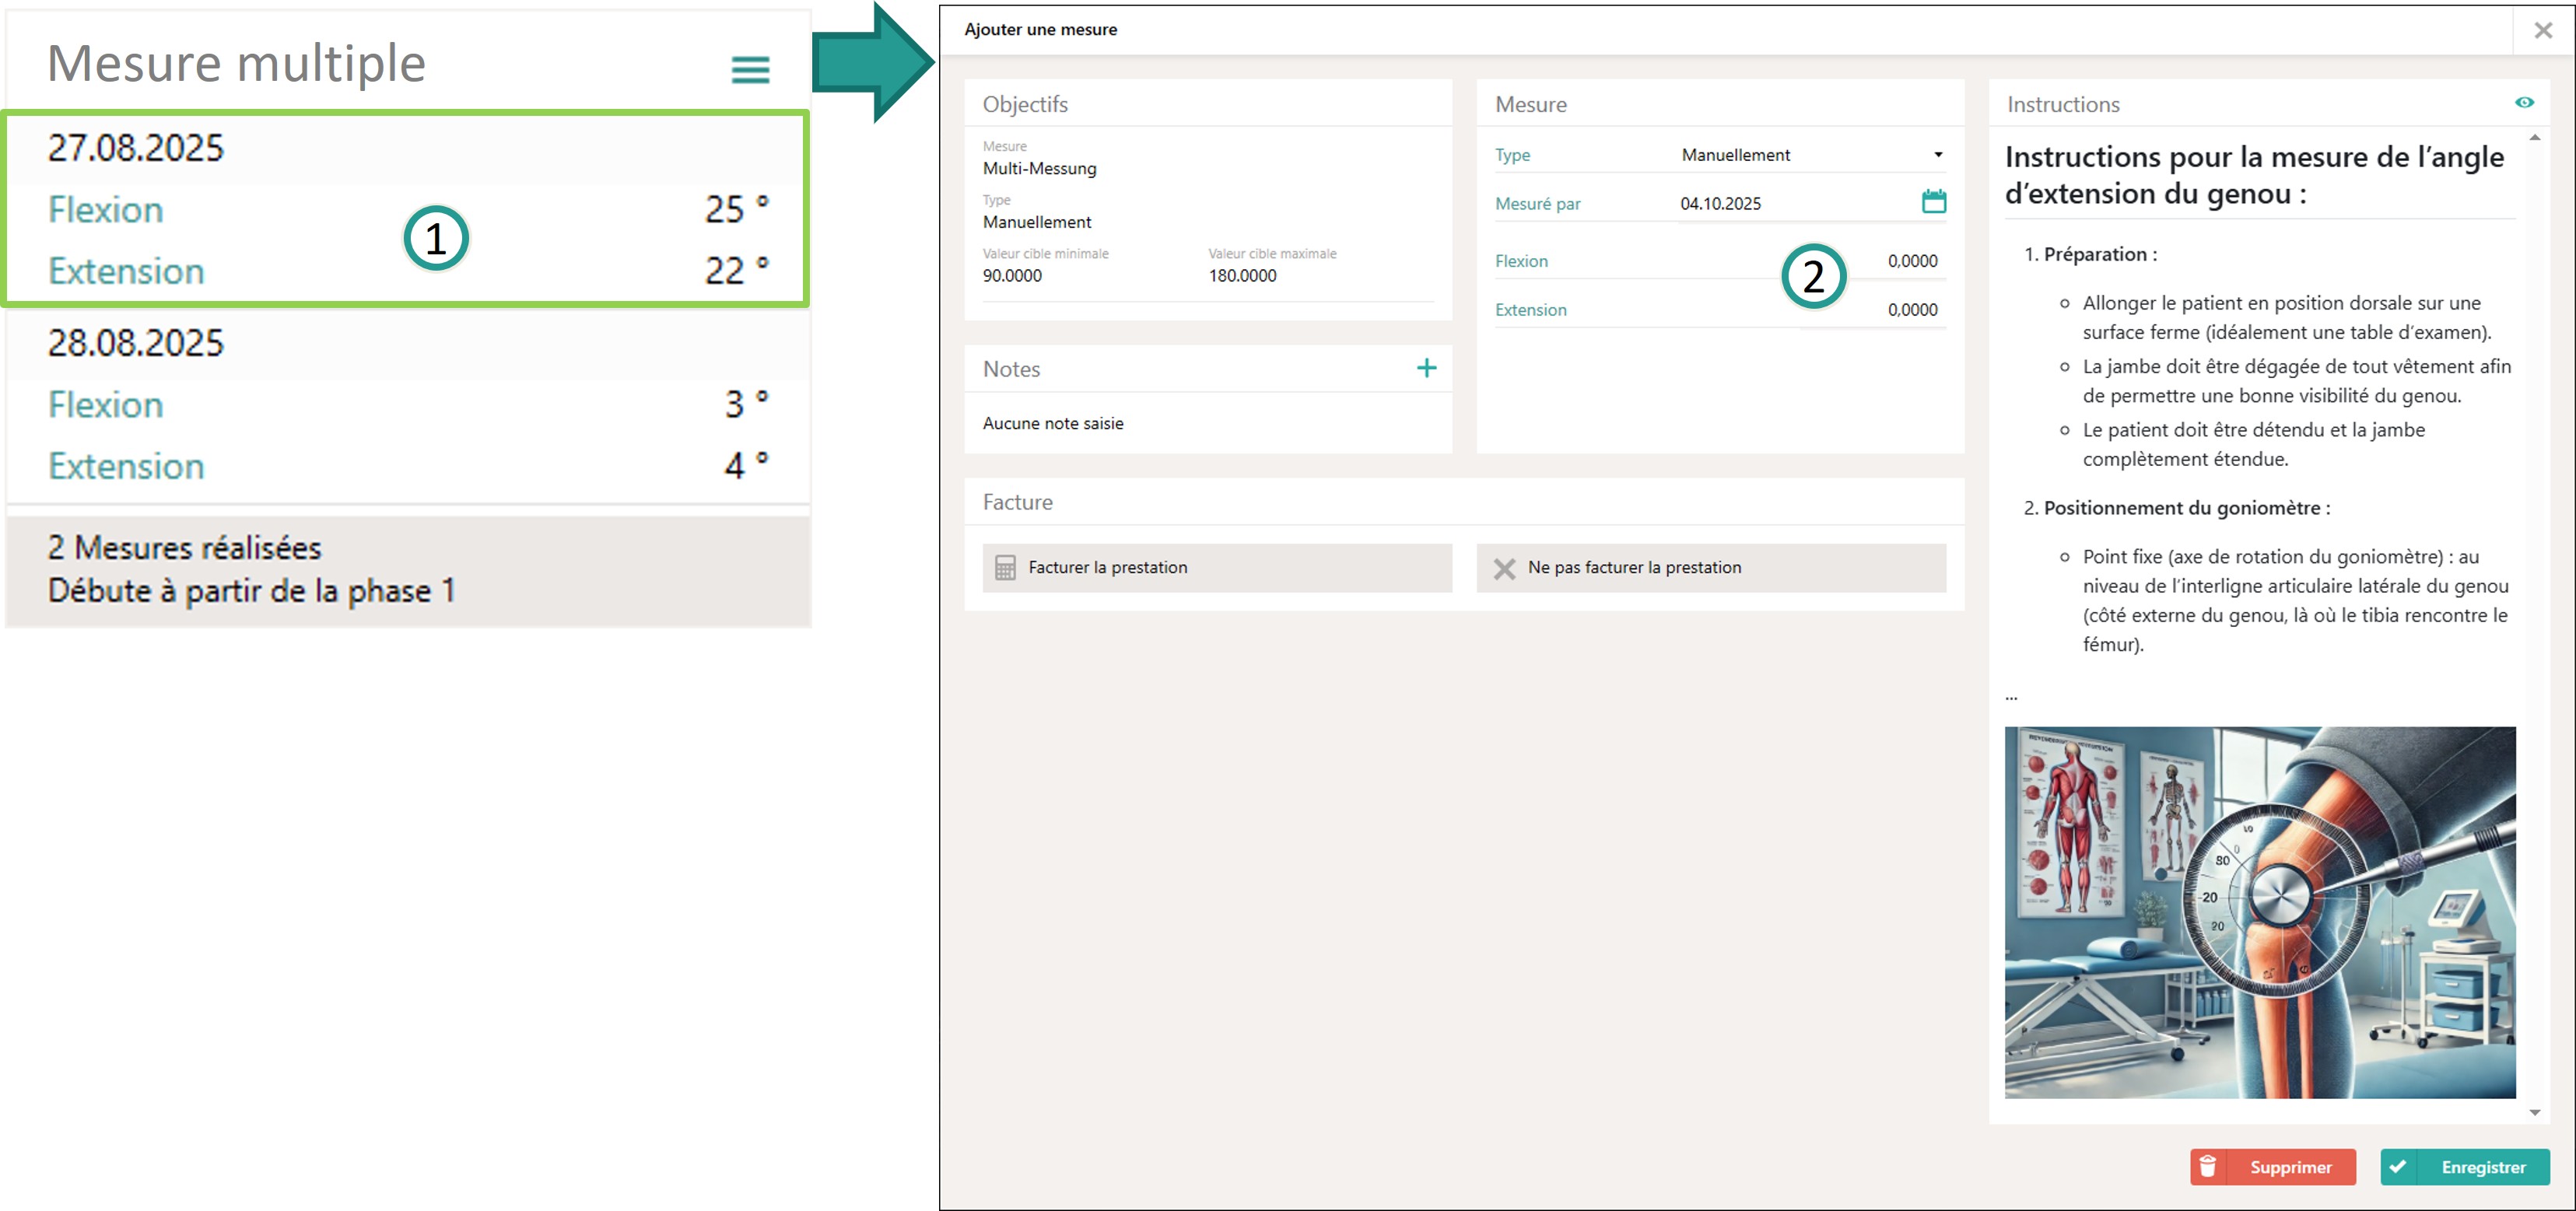Click the trash icon on Supprimer

coord(2208,1166)
